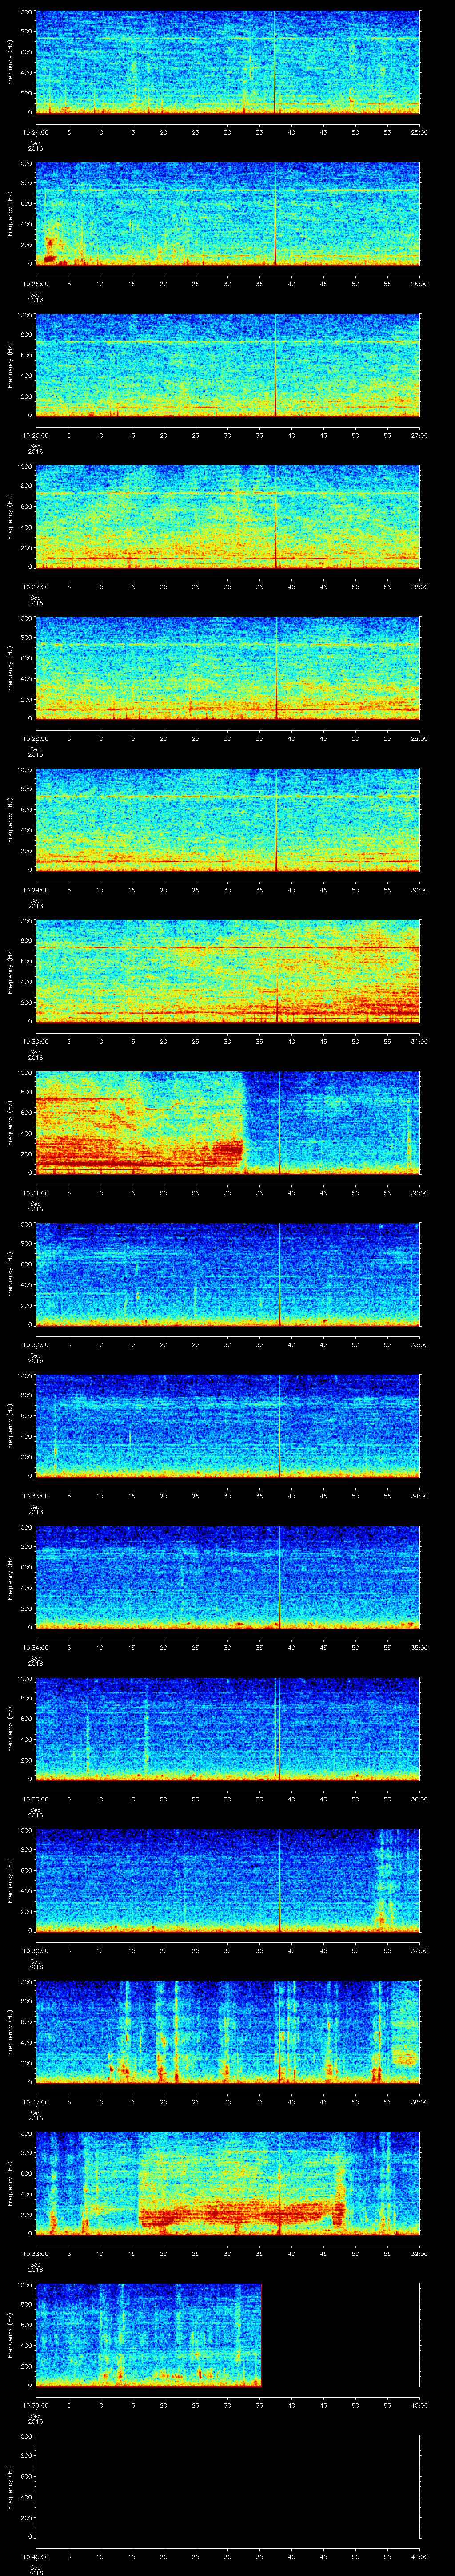The width and height of the screenshot is (455, 2576).
Task: Click the spectrogram starting at 10:29:00
Action: pos(227,820)
